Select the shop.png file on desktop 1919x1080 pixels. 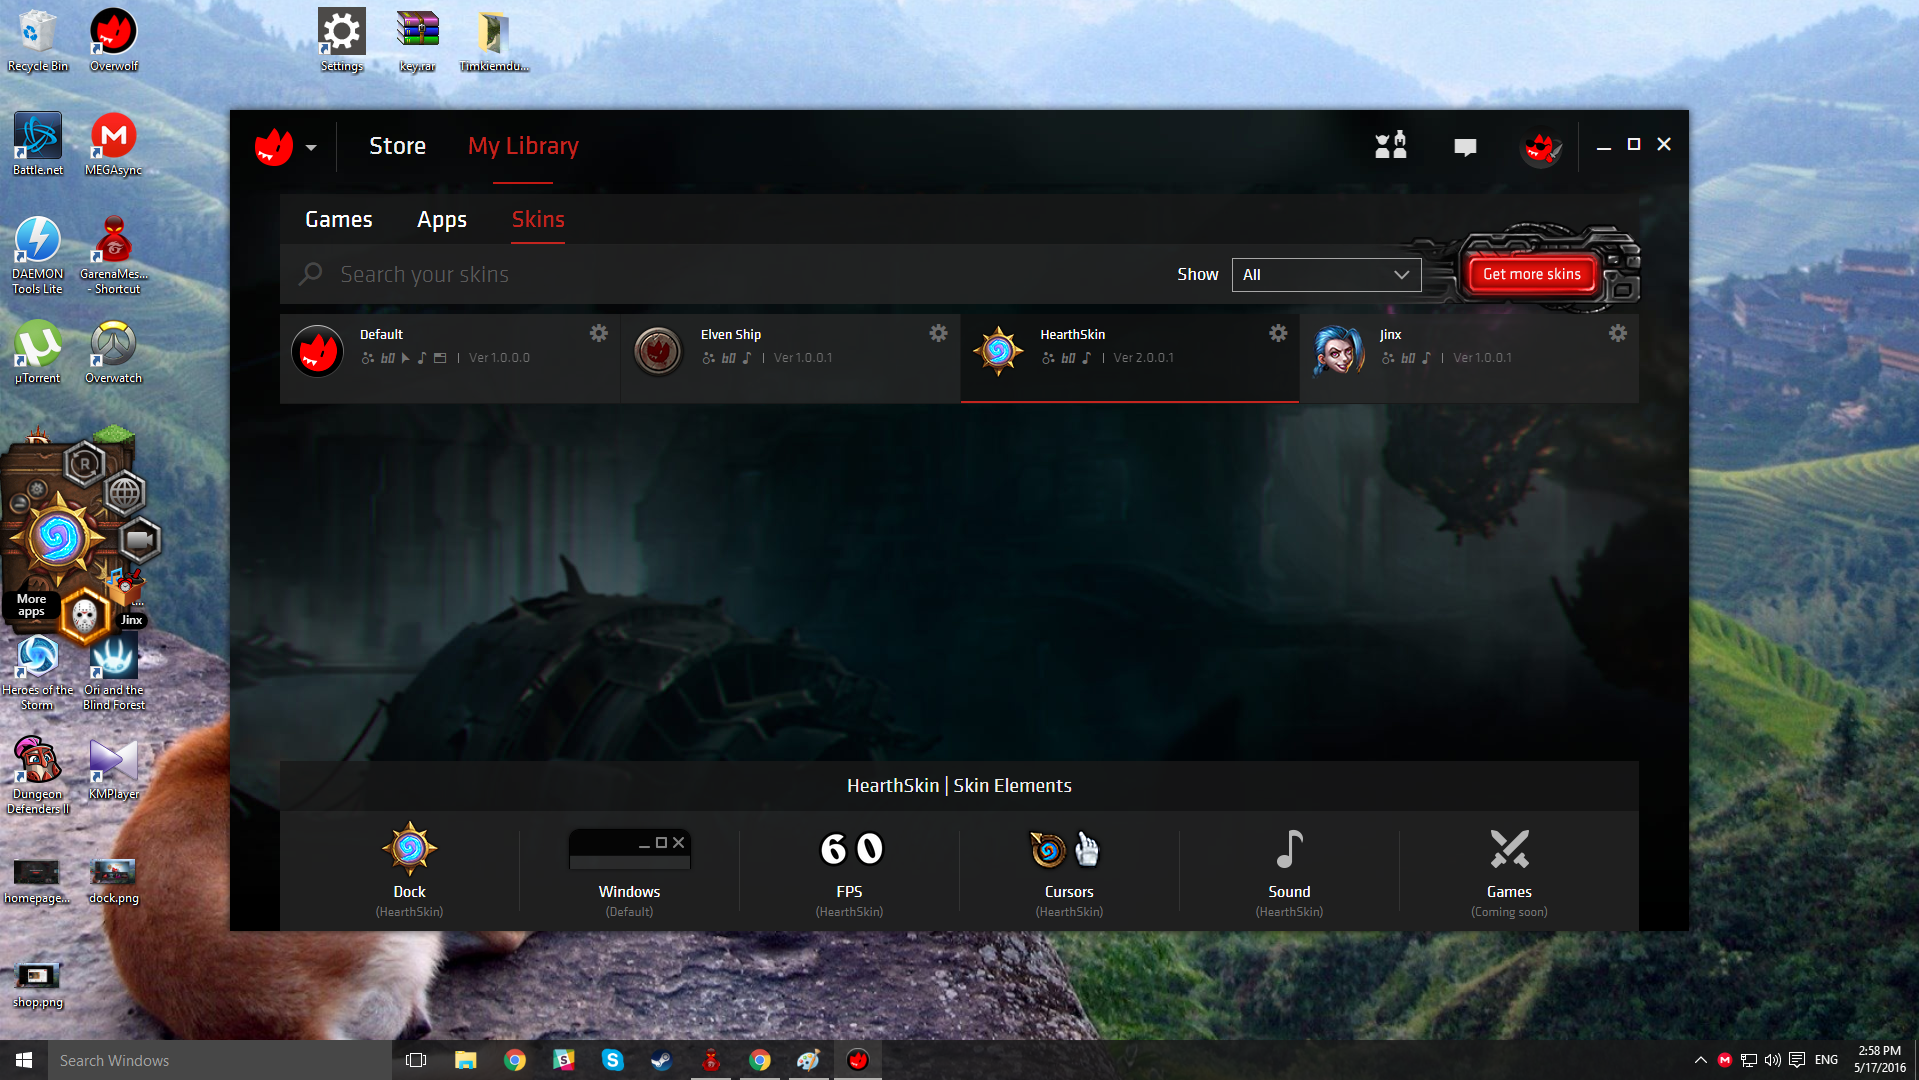[38, 984]
